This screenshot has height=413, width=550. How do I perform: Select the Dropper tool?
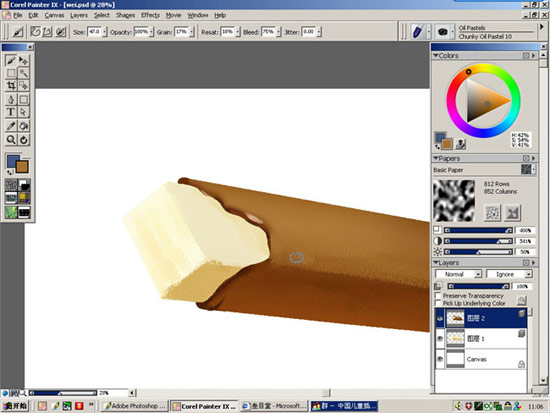[11, 126]
